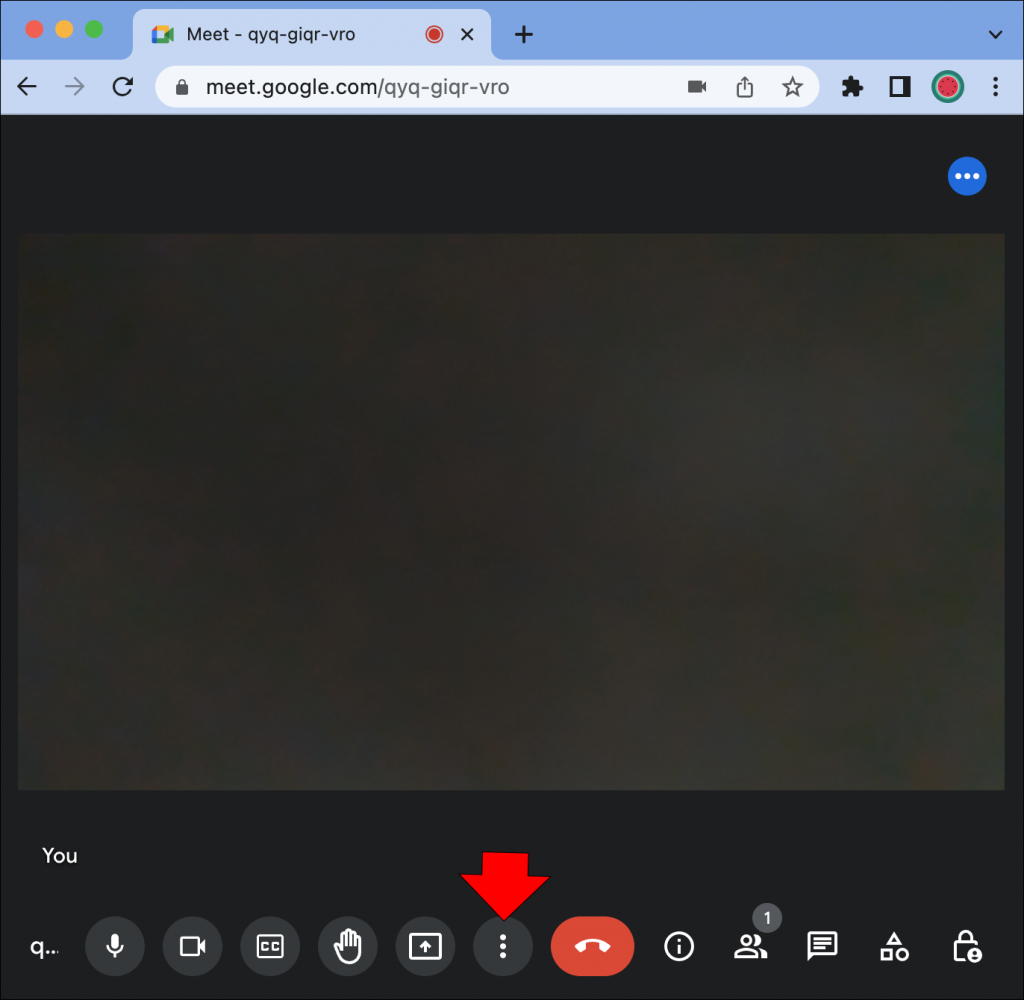1024x1000 pixels.
Task: Leave the call with the red hangup button
Action: pyautogui.click(x=592, y=946)
